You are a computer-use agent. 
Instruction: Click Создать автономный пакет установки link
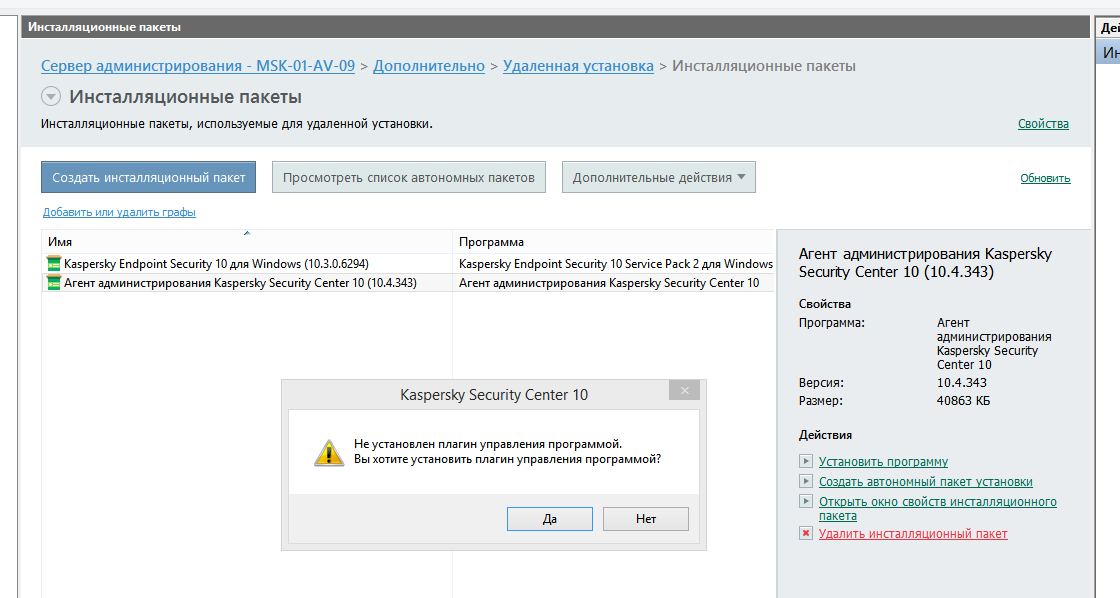click(x=926, y=482)
